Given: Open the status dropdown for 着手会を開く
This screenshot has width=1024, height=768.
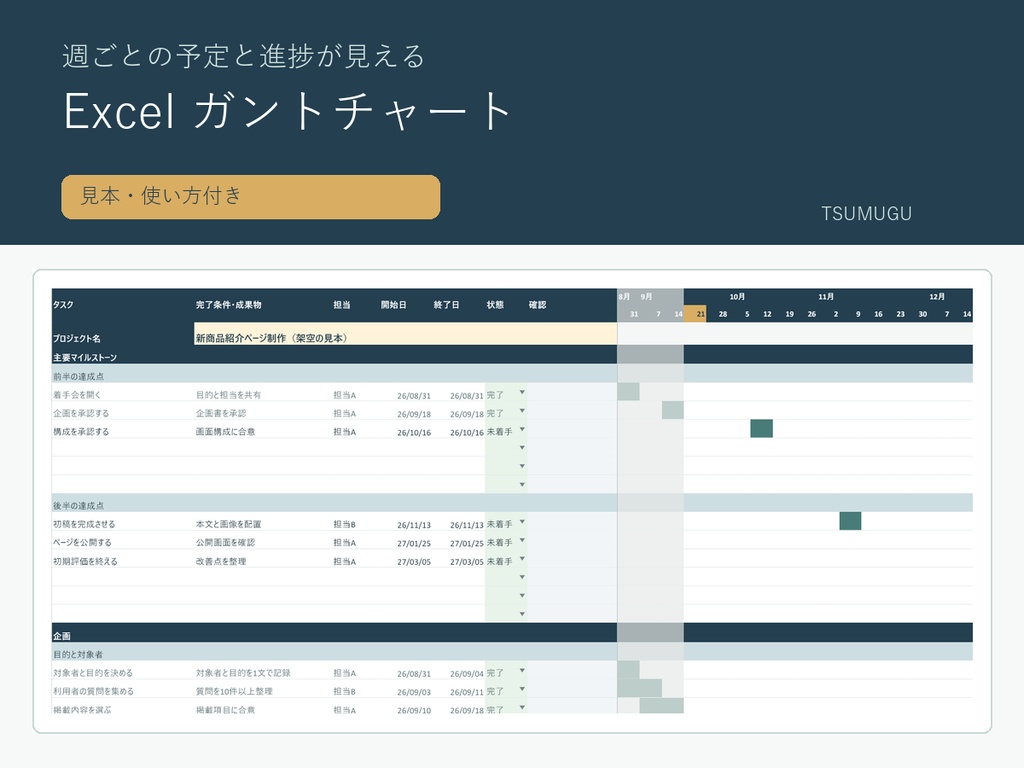Looking at the screenshot, I should (522, 392).
